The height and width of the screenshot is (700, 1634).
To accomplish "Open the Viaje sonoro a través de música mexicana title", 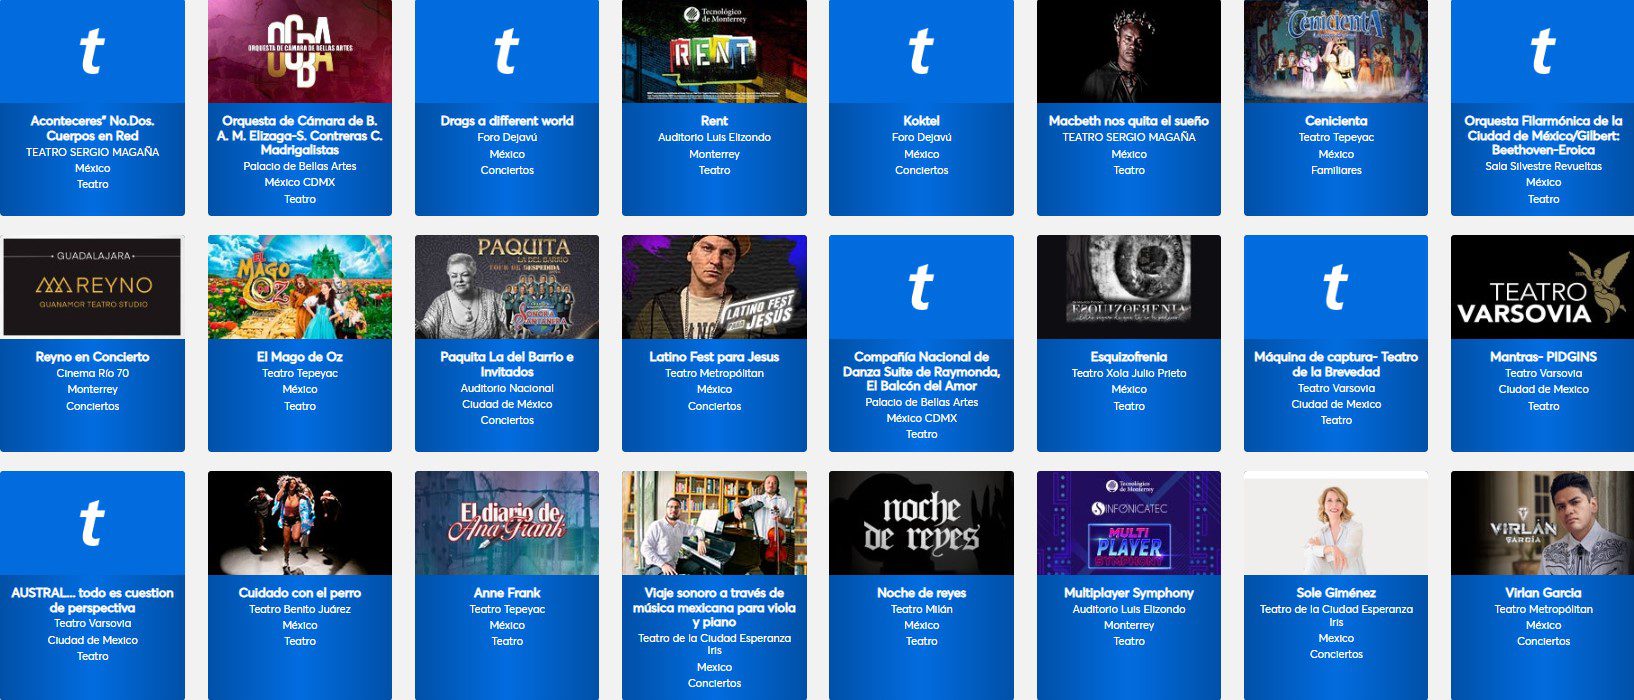I will click(714, 607).
